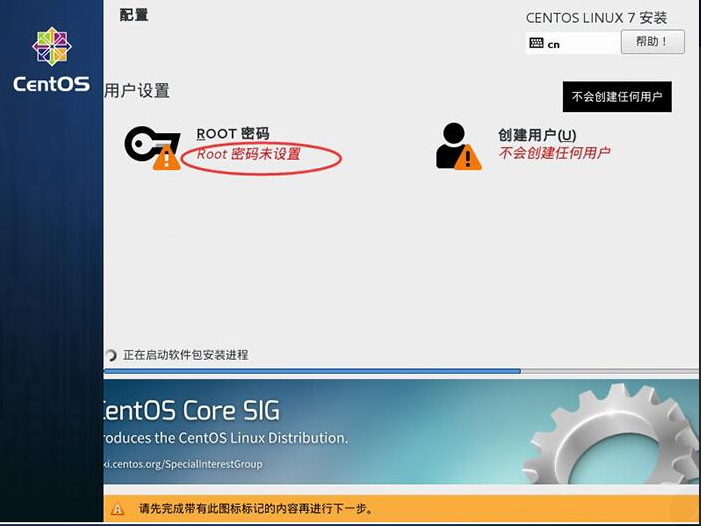Open ROOT password key icon
The image size is (701, 526).
(x=152, y=148)
